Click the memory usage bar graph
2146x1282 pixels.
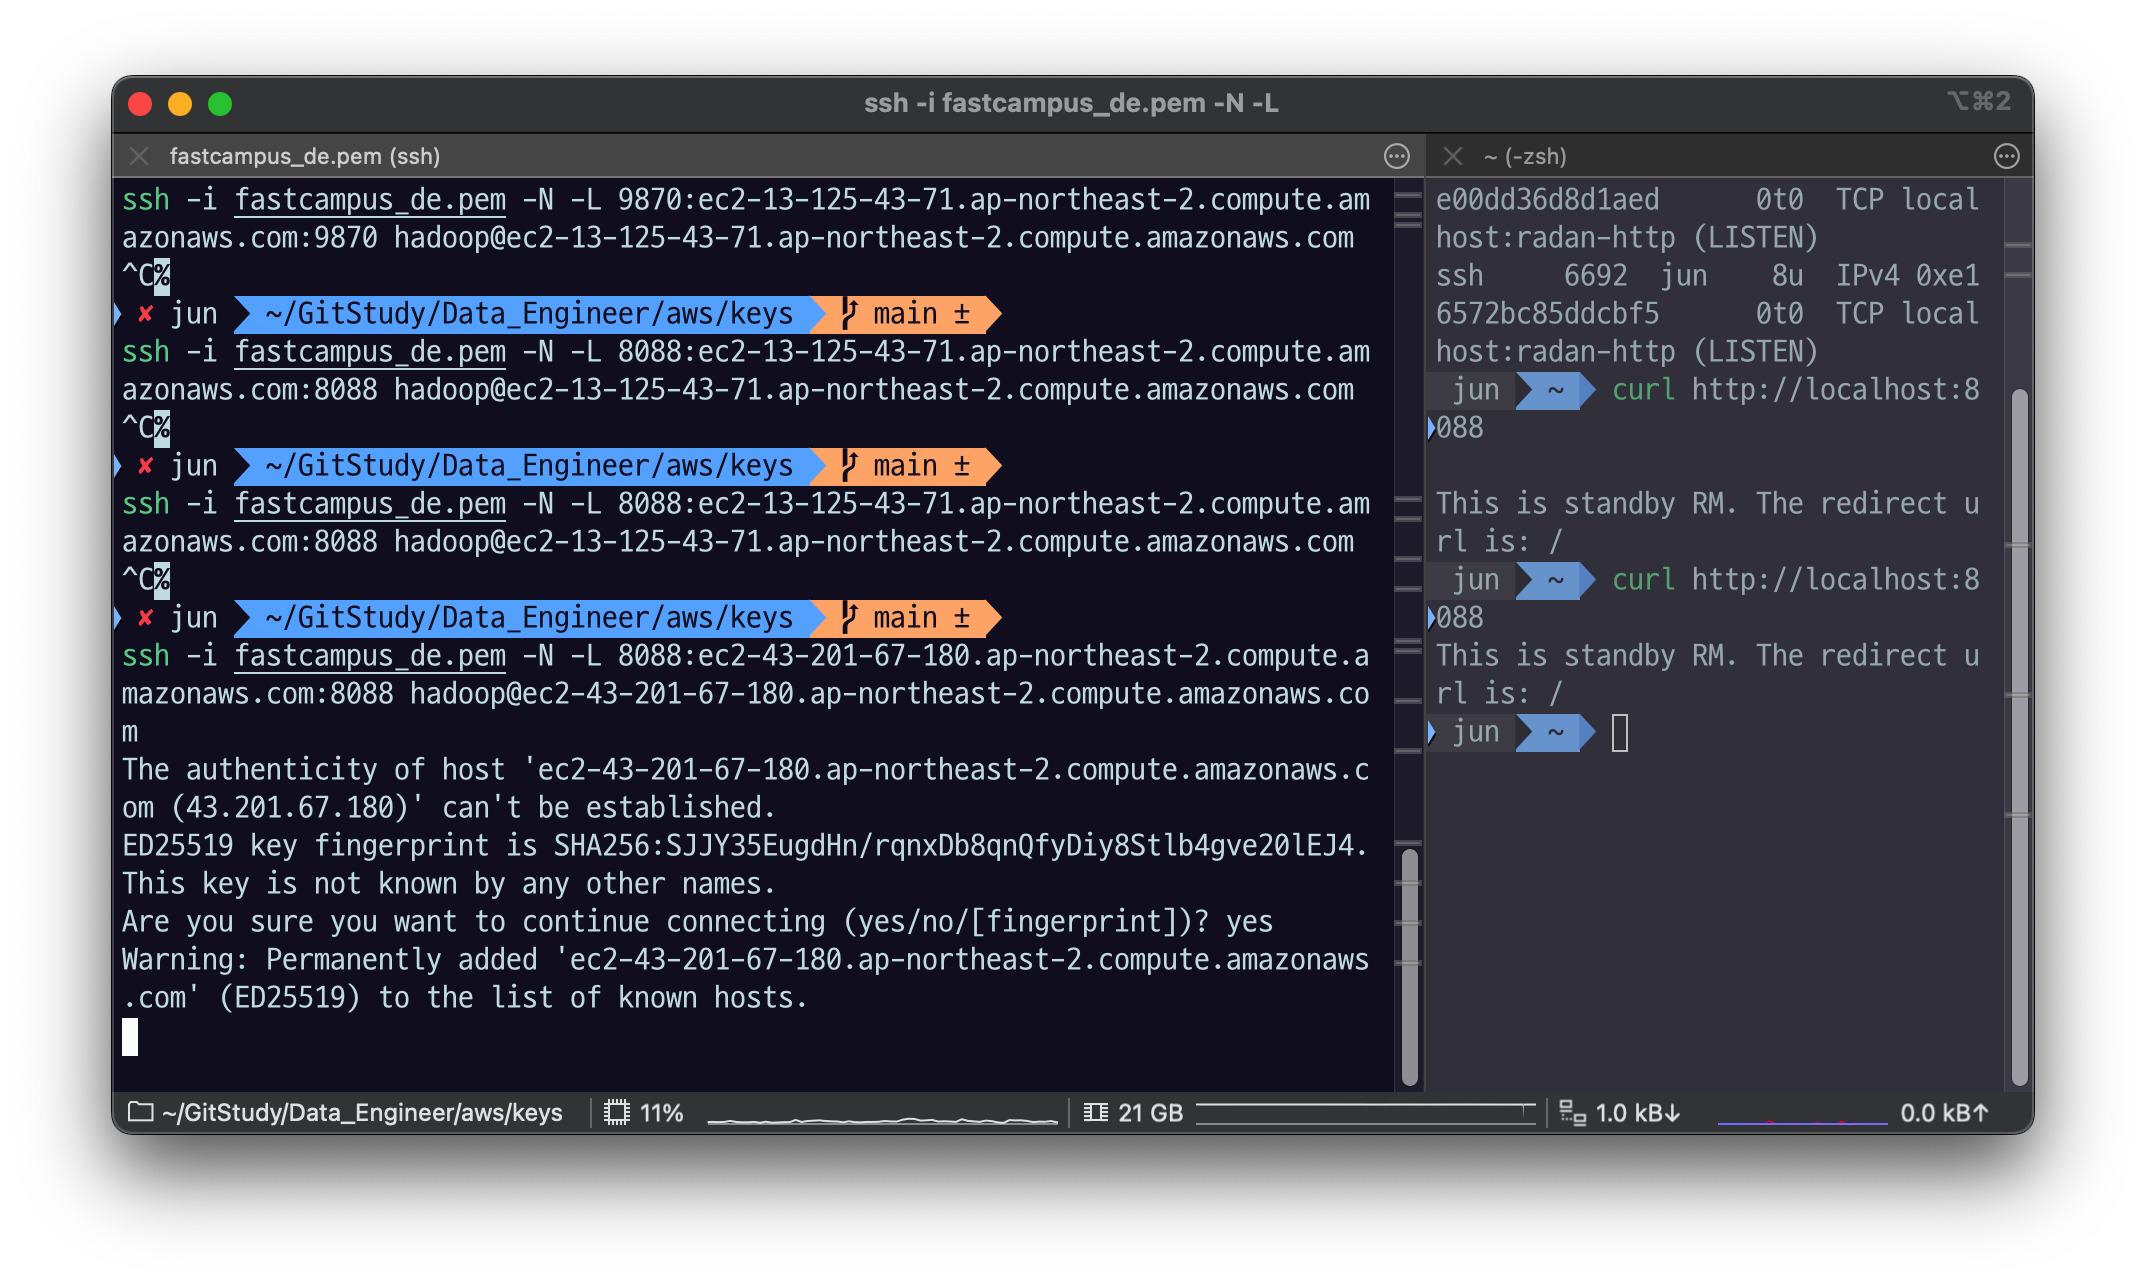[1365, 1113]
